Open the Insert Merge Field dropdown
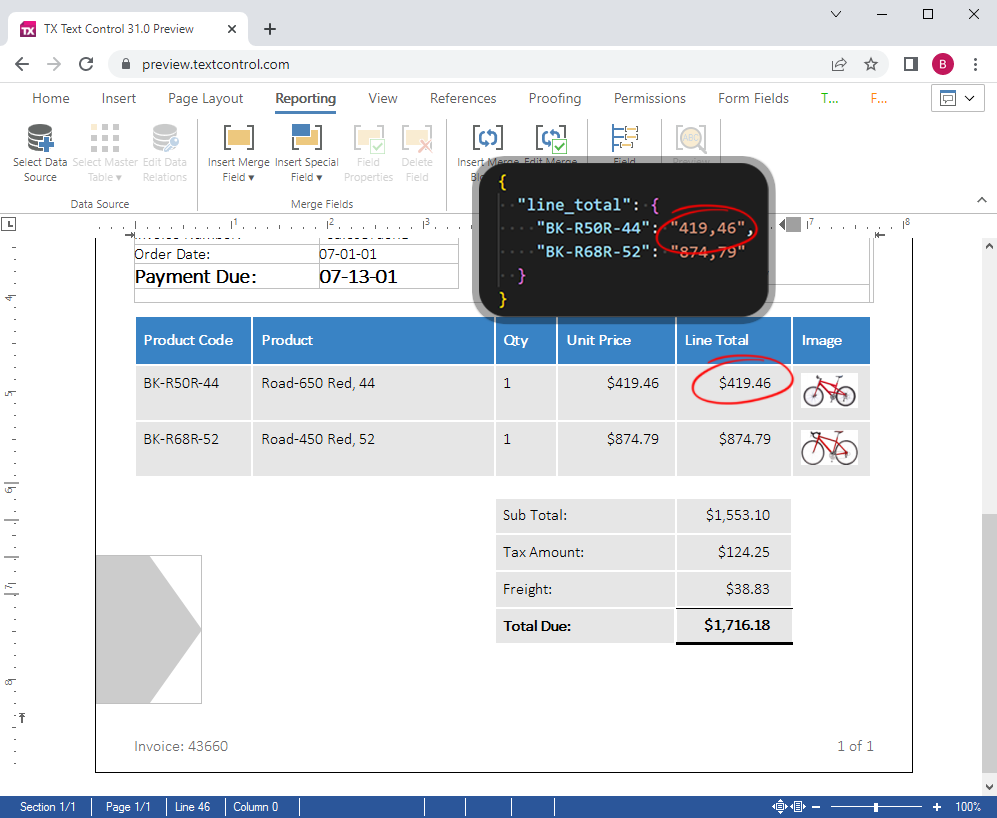 [x=238, y=170]
